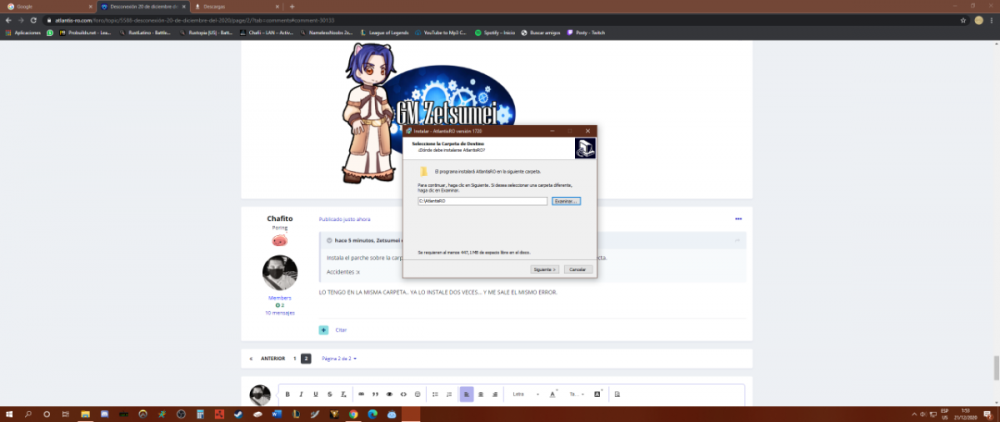This screenshot has height=422, width=1000.
Task: Click the Siguiente button in the installer
Action: 544,269
